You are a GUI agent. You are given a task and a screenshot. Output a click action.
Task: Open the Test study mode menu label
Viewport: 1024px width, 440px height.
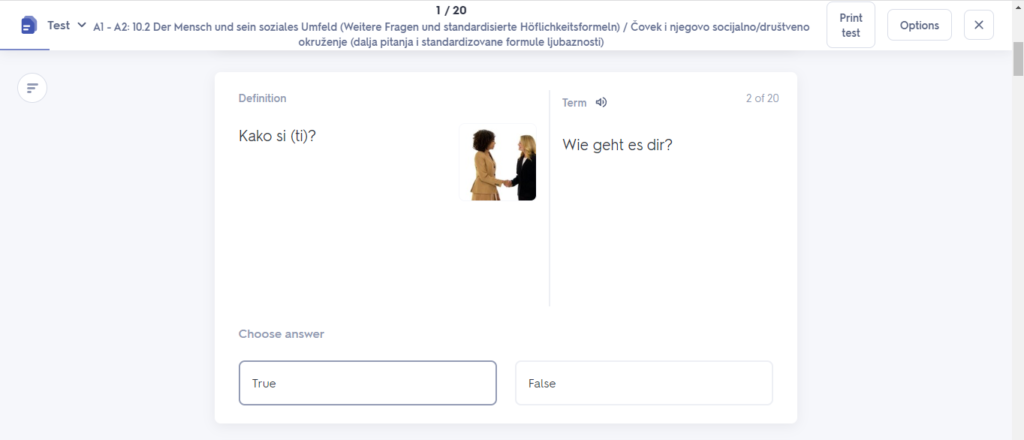[x=59, y=25]
